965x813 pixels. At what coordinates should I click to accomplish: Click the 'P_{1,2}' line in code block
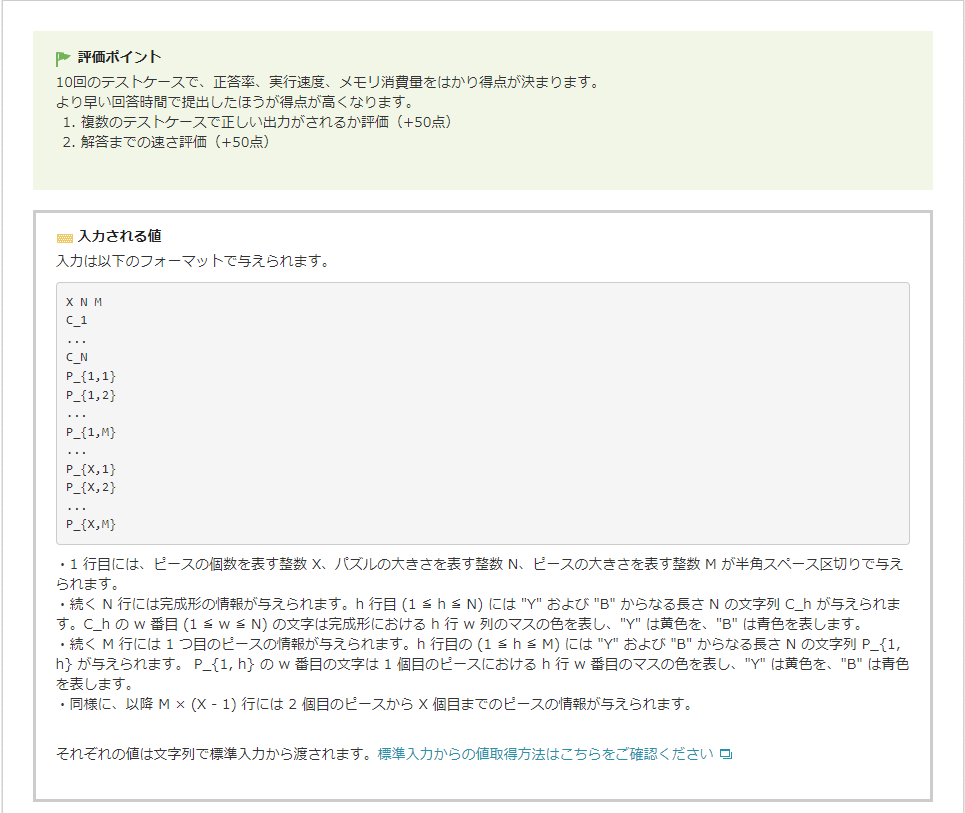click(x=91, y=394)
